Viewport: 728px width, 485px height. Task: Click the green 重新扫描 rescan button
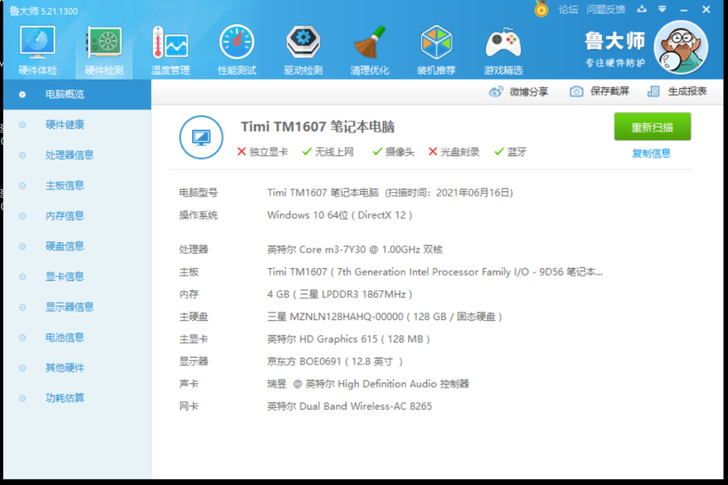tap(652, 127)
